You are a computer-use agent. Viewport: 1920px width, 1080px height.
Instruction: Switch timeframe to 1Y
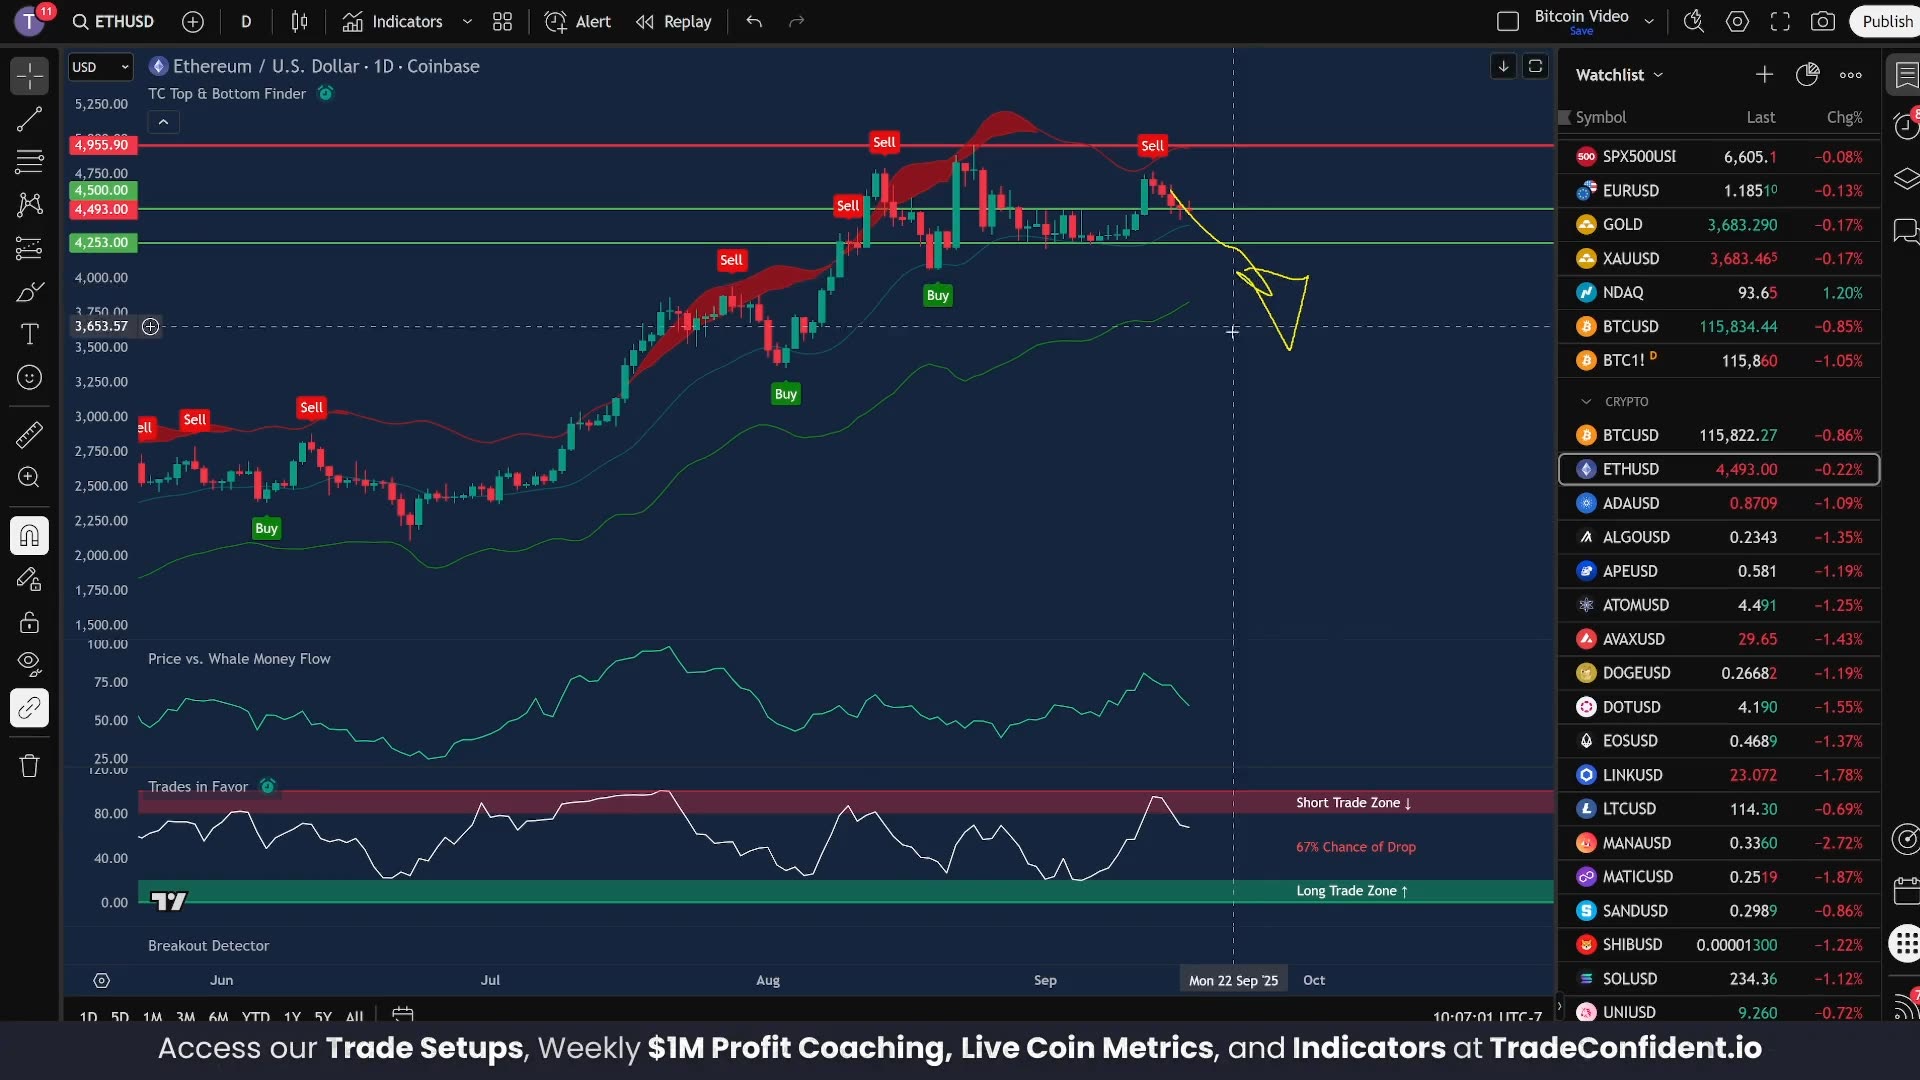click(x=291, y=1016)
